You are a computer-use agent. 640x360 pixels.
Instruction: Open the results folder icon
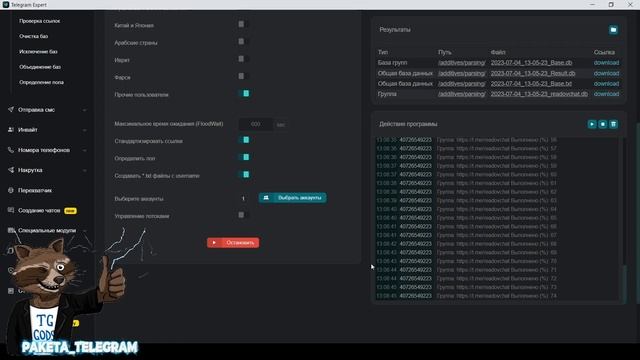click(613, 30)
